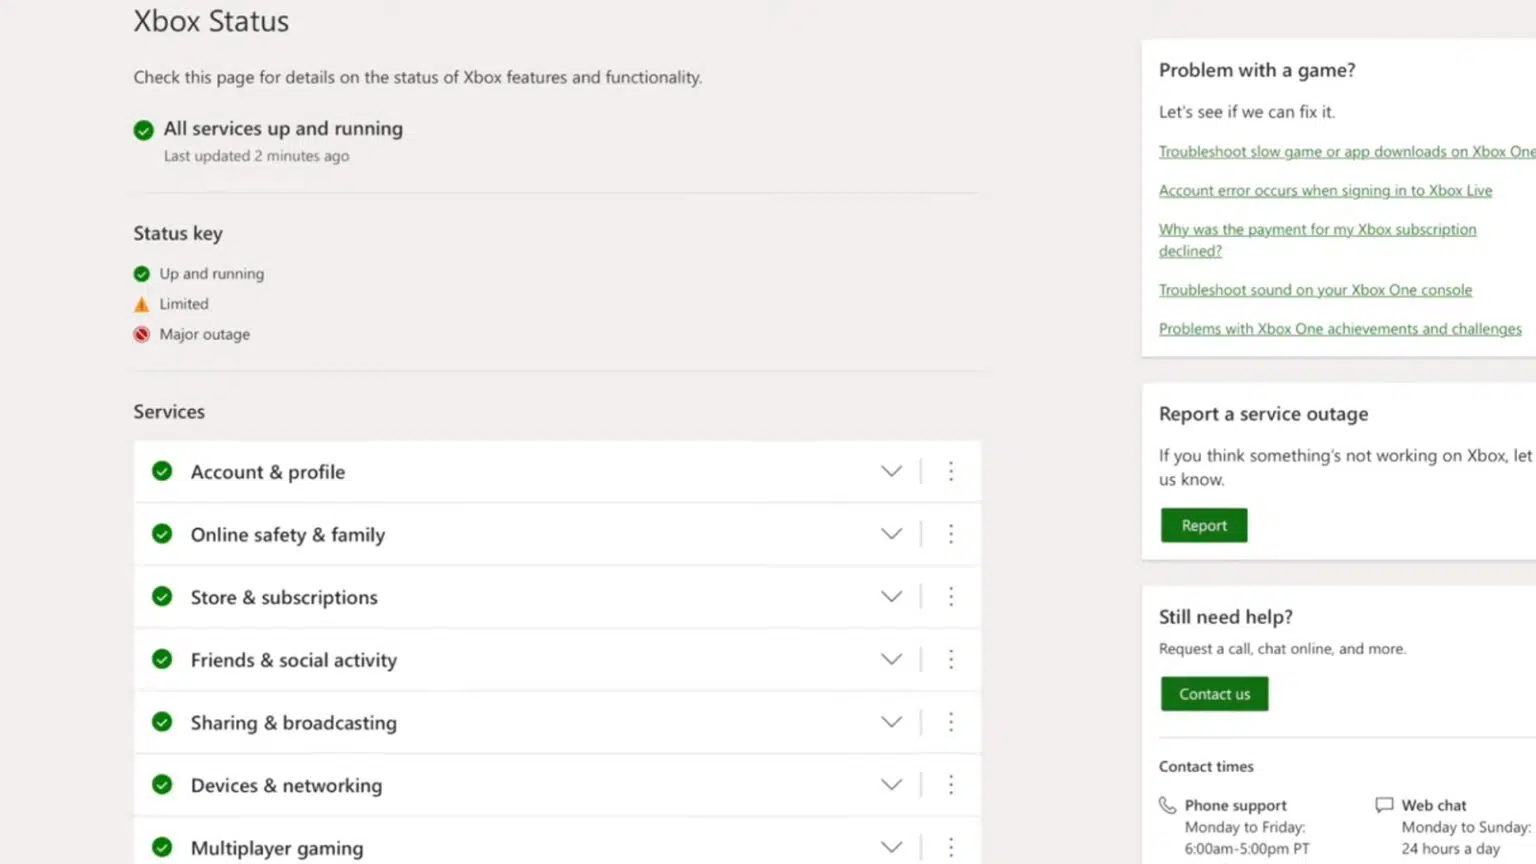This screenshot has height=864, width=1536.
Task: Expand the Account & profile service row
Action: [x=891, y=471]
